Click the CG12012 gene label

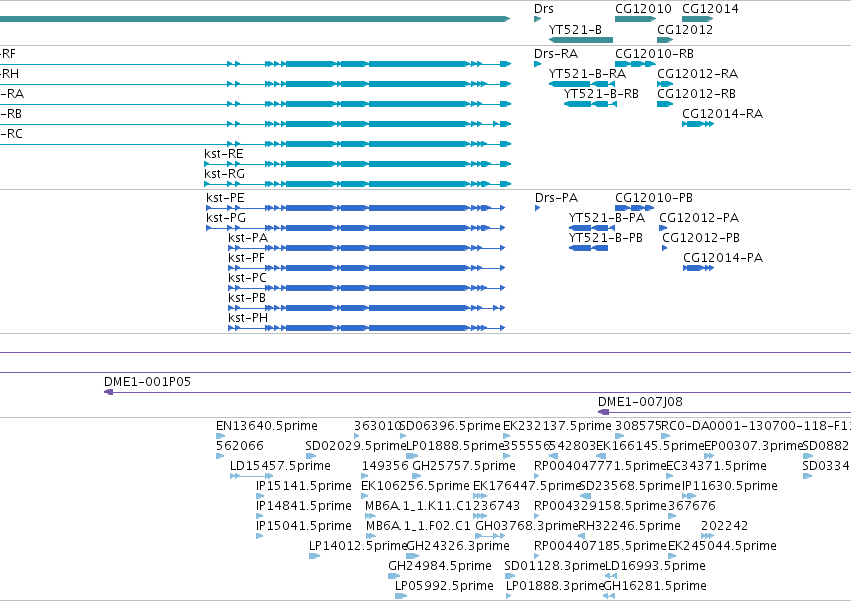pyautogui.click(x=685, y=29)
